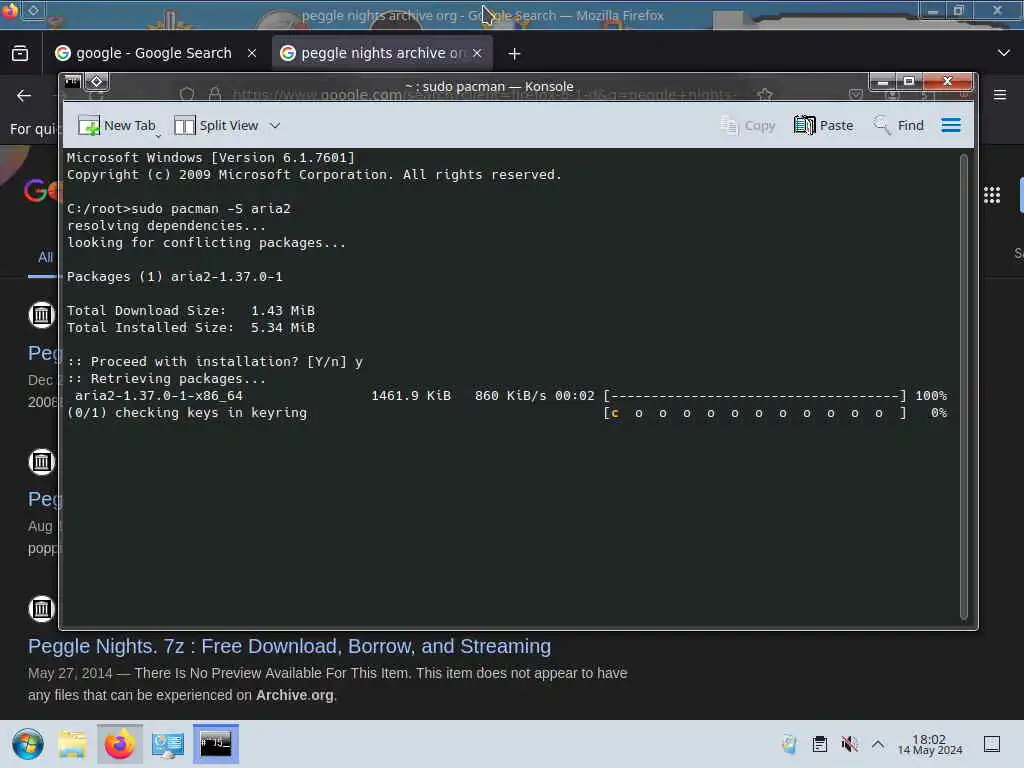This screenshot has width=1024, height=768.
Task: Click the archive icon above Peggle Nights 7z result
Action: tap(41, 609)
